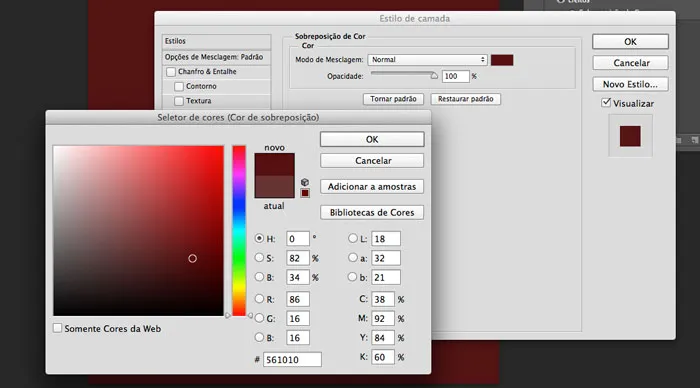Click Adicionar a amostras button
700x388 pixels.
tap(372, 187)
